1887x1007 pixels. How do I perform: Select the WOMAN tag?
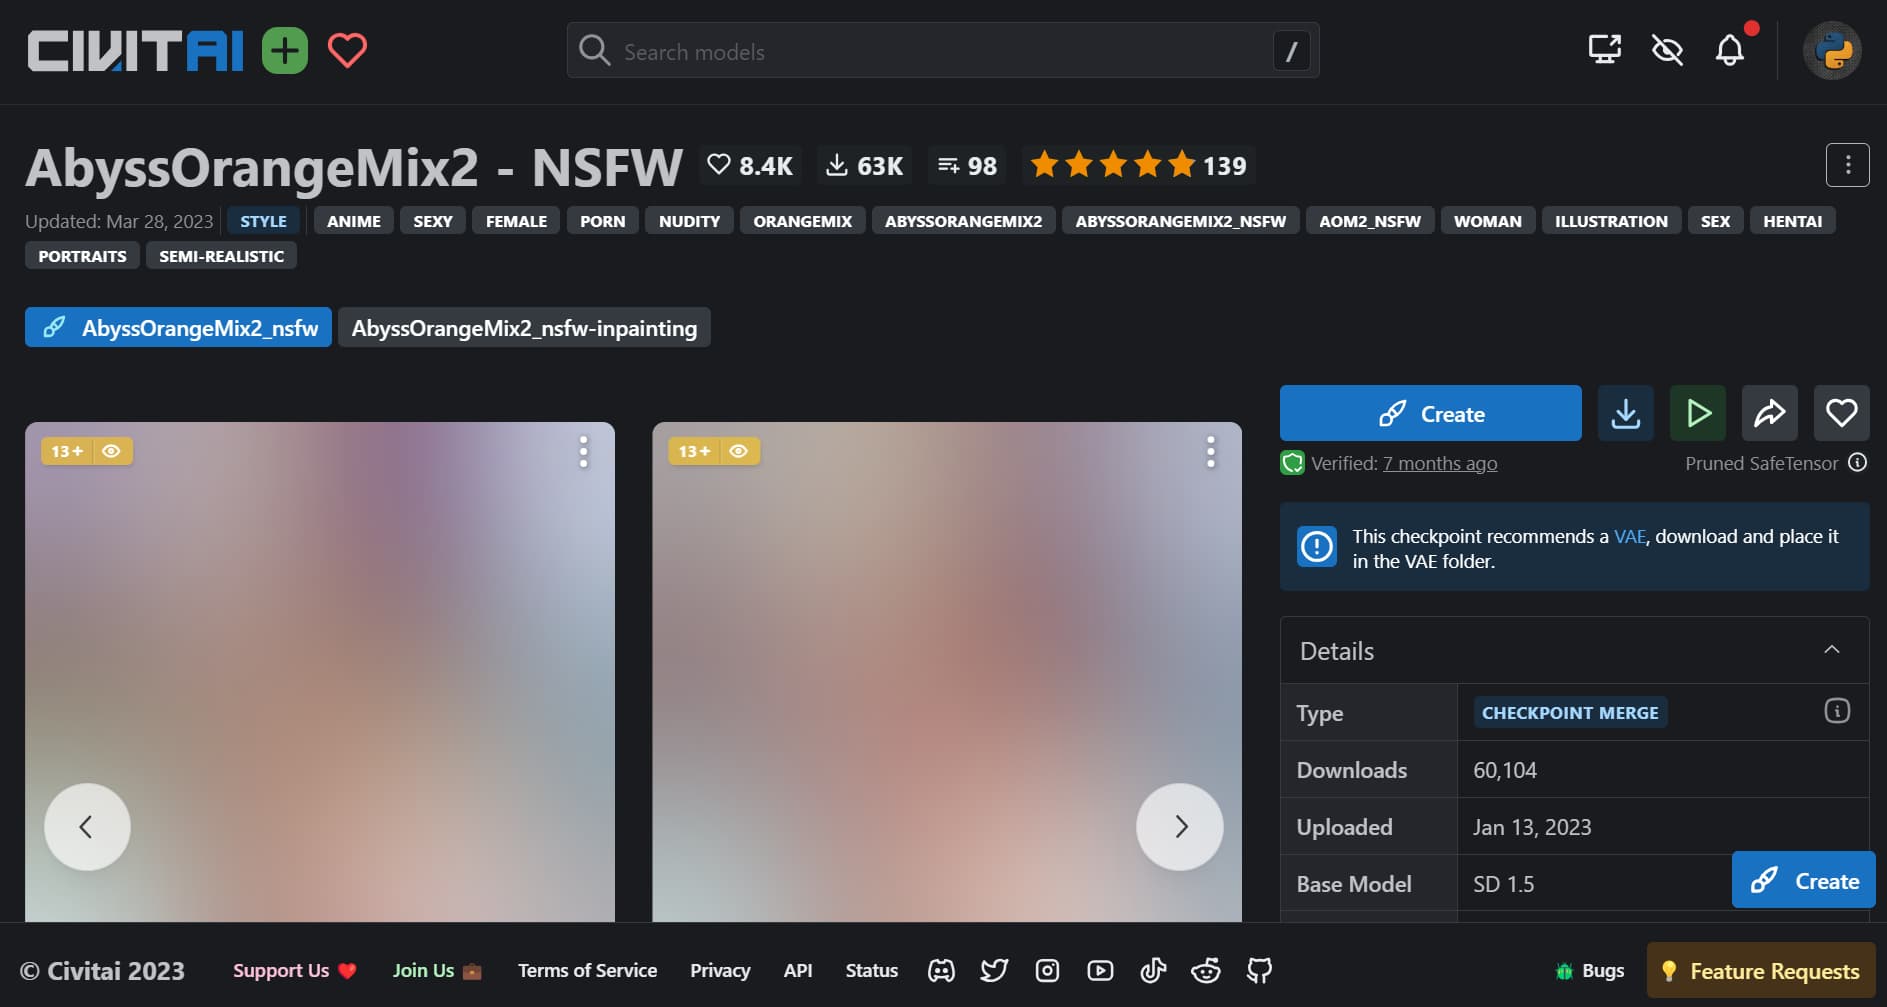(1487, 221)
